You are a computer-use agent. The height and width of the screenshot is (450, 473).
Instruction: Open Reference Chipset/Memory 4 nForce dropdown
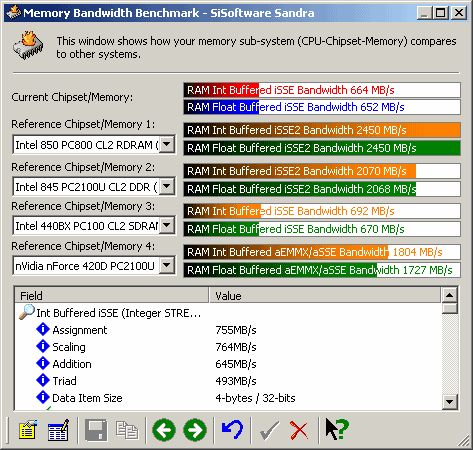[167, 266]
